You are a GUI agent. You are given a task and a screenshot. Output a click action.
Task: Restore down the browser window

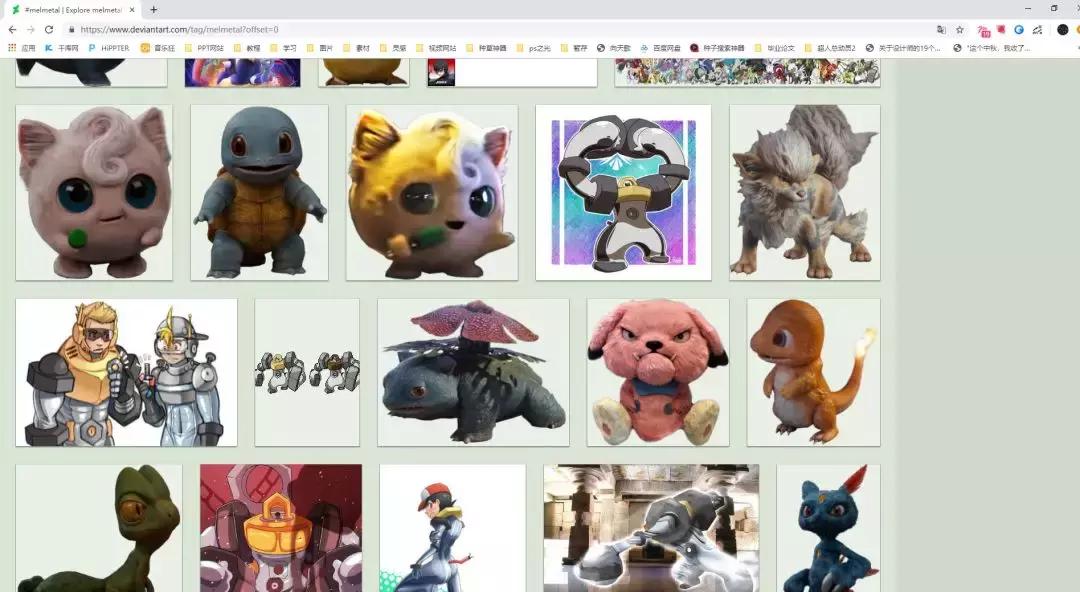click(1054, 8)
